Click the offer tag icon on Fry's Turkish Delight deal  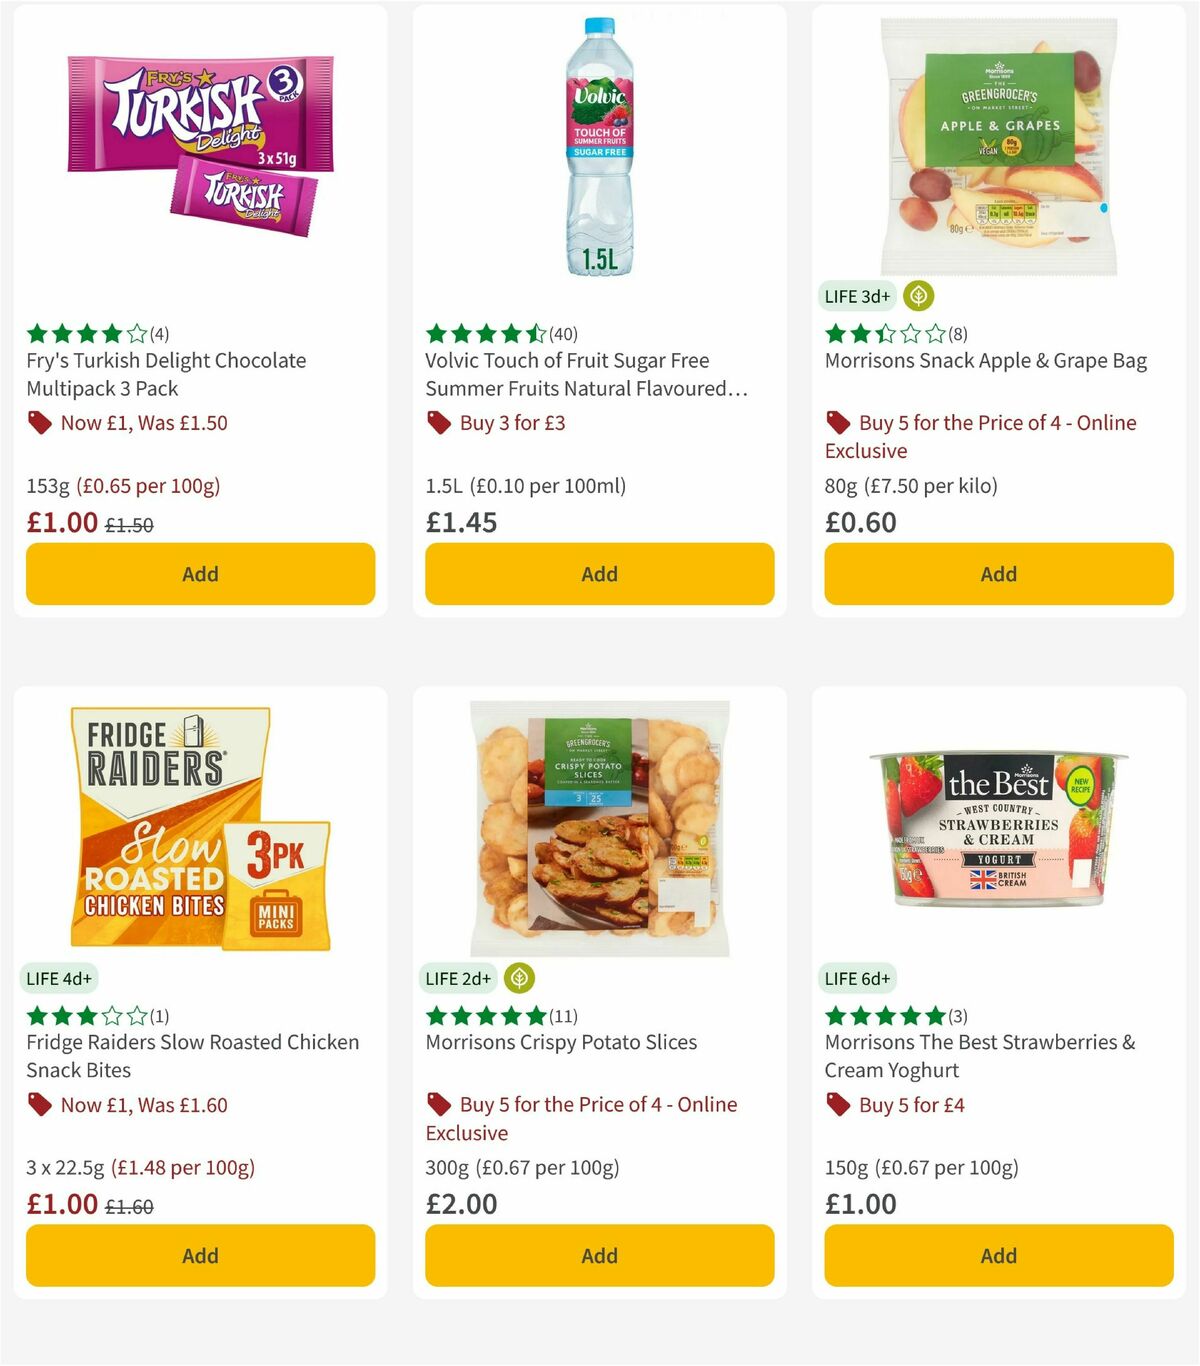point(38,423)
